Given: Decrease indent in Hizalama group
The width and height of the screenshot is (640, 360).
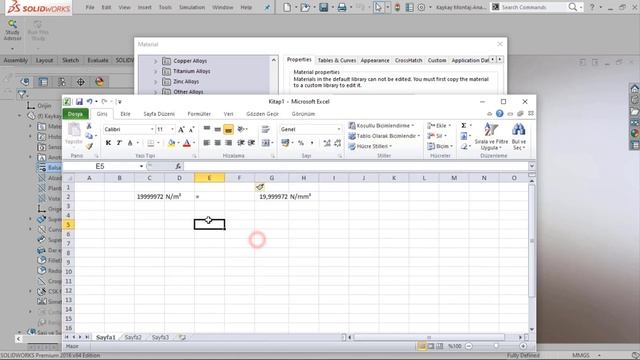Looking at the screenshot, I should 240,143.
